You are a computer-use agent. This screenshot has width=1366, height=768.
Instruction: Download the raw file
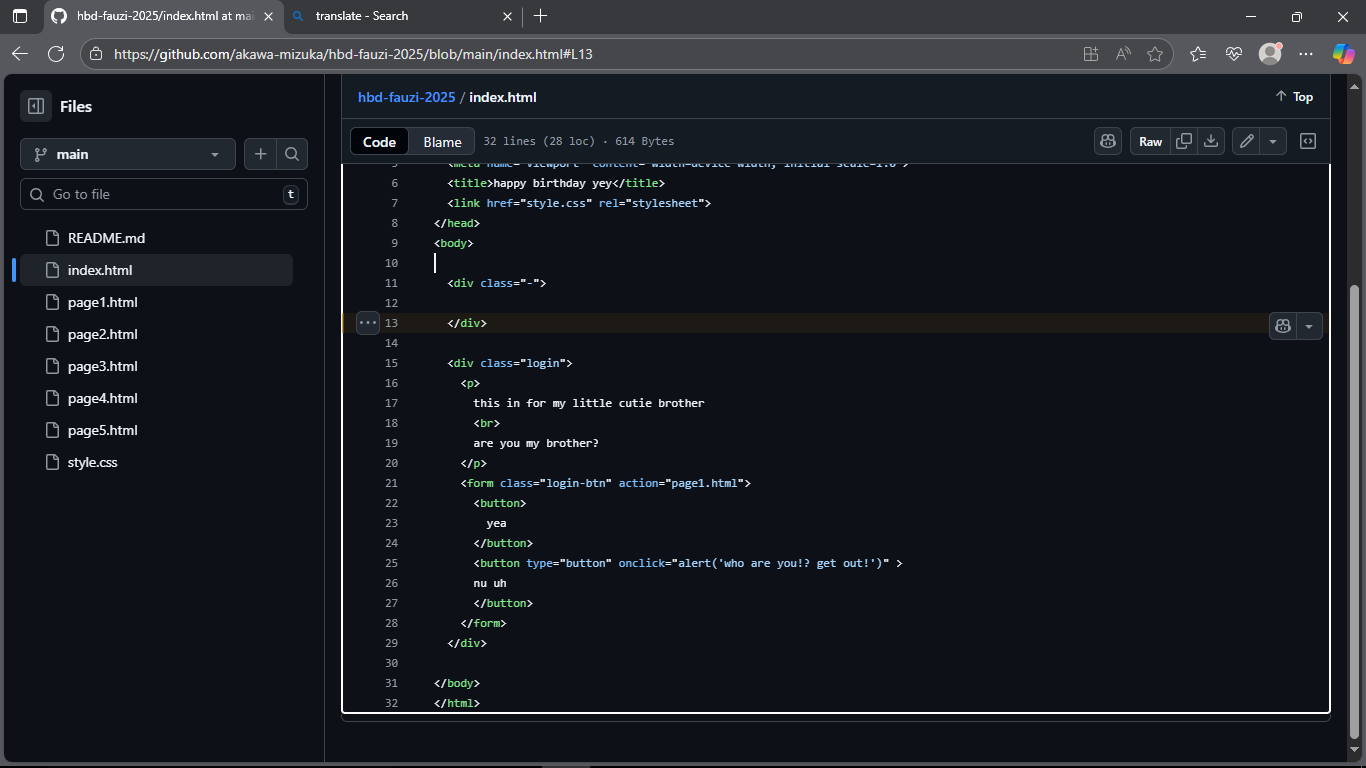click(x=1211, y=141)
